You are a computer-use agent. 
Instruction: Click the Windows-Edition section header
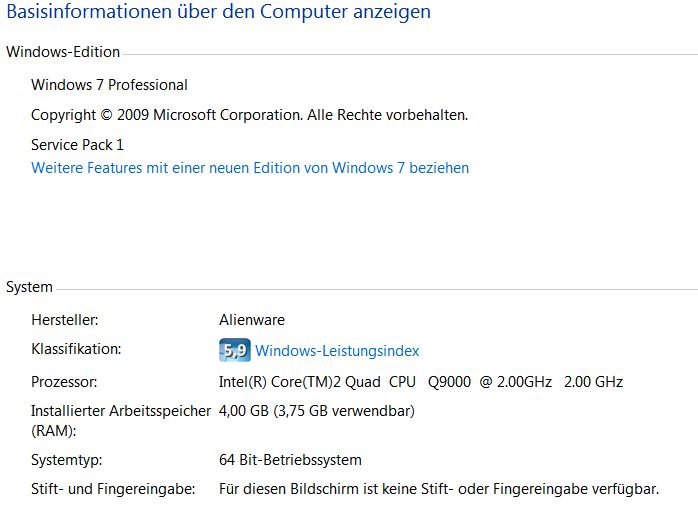(x=63, y=52)
